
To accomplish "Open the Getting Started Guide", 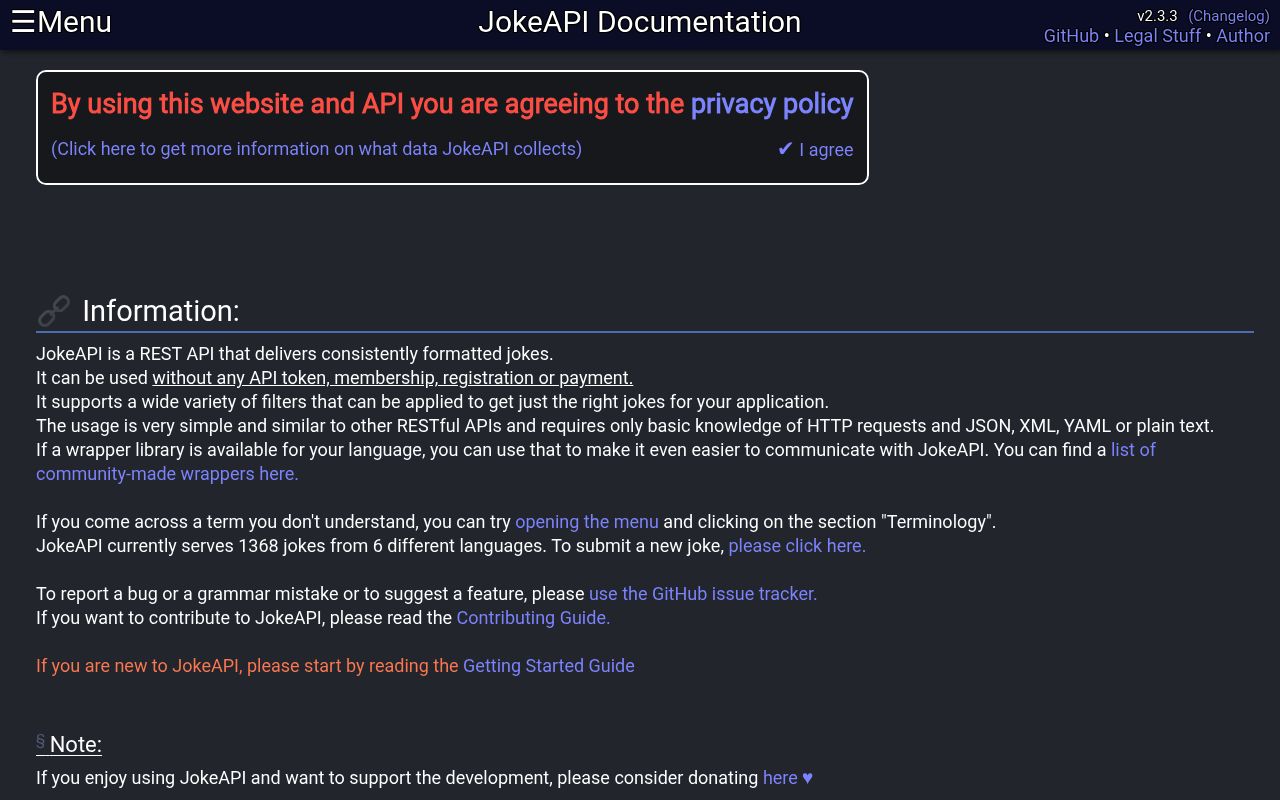I will (548, 666).
